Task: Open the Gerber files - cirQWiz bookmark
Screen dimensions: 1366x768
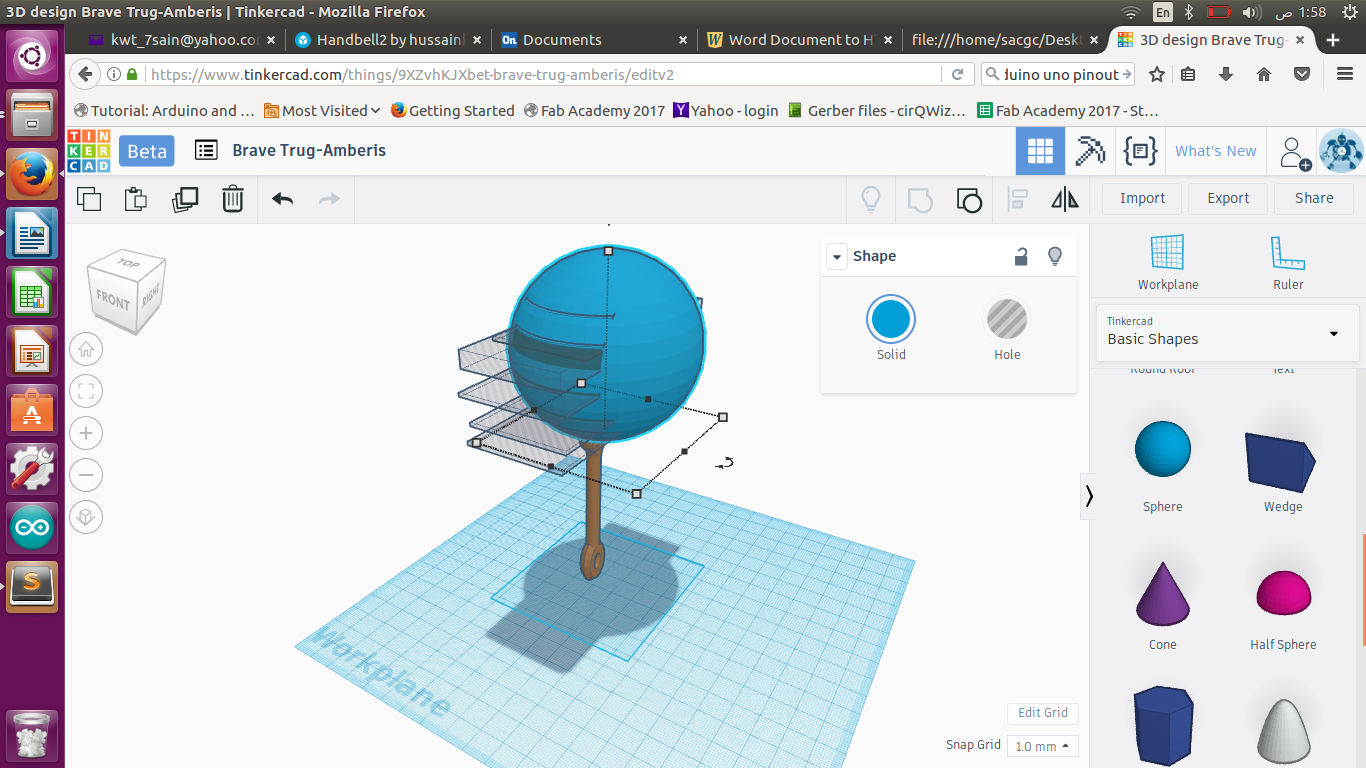Action: (877, 111)
